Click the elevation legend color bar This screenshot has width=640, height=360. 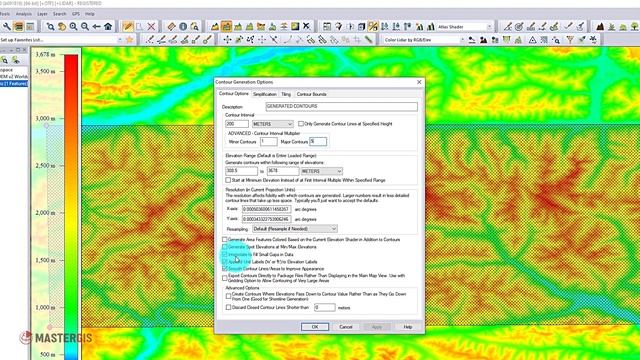click(71, 207)
